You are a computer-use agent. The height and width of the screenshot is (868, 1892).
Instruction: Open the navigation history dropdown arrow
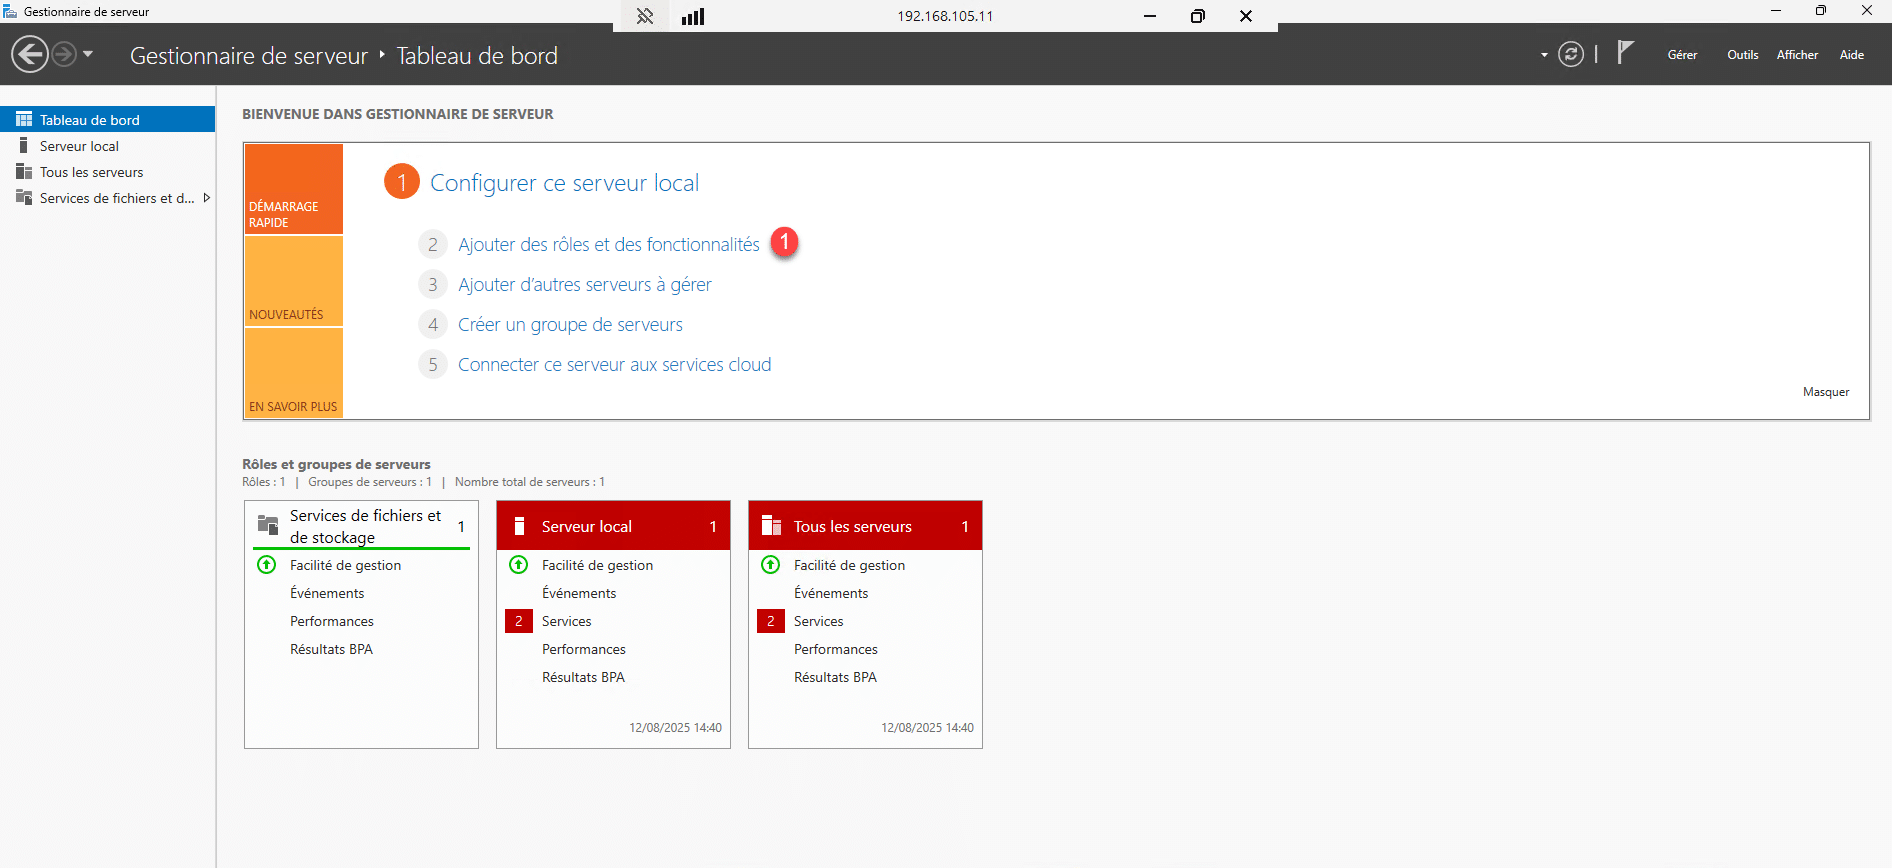point(88,54)
